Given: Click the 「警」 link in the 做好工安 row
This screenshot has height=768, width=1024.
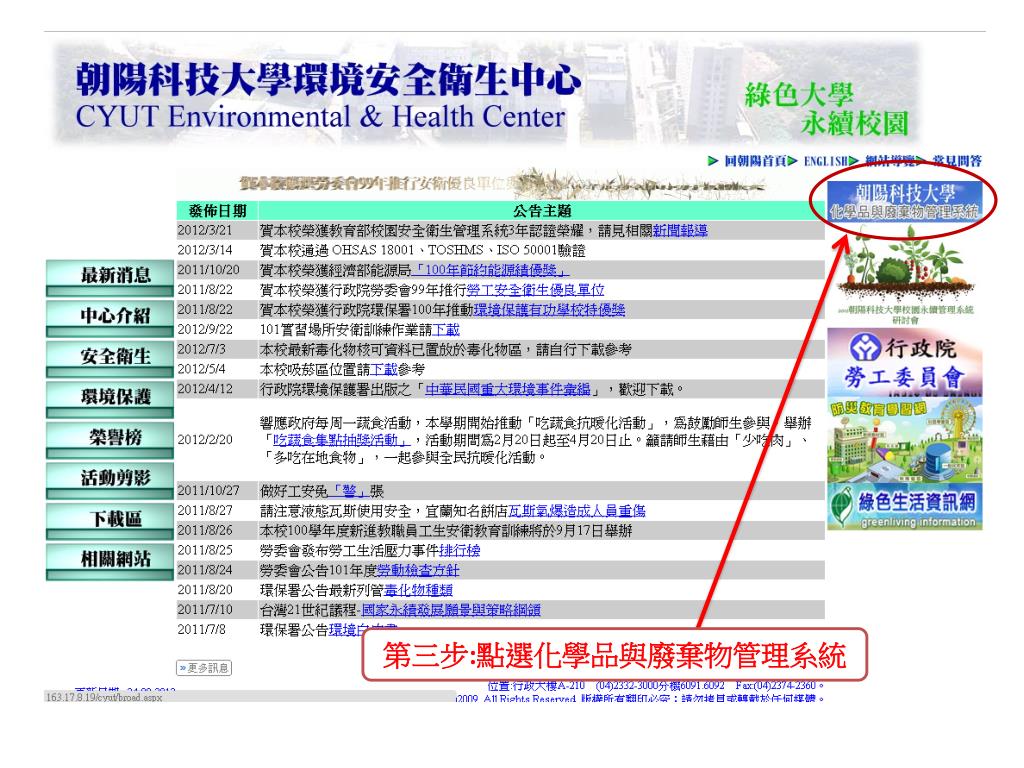Looking at the screenshot, I should [x=349, y=491].
